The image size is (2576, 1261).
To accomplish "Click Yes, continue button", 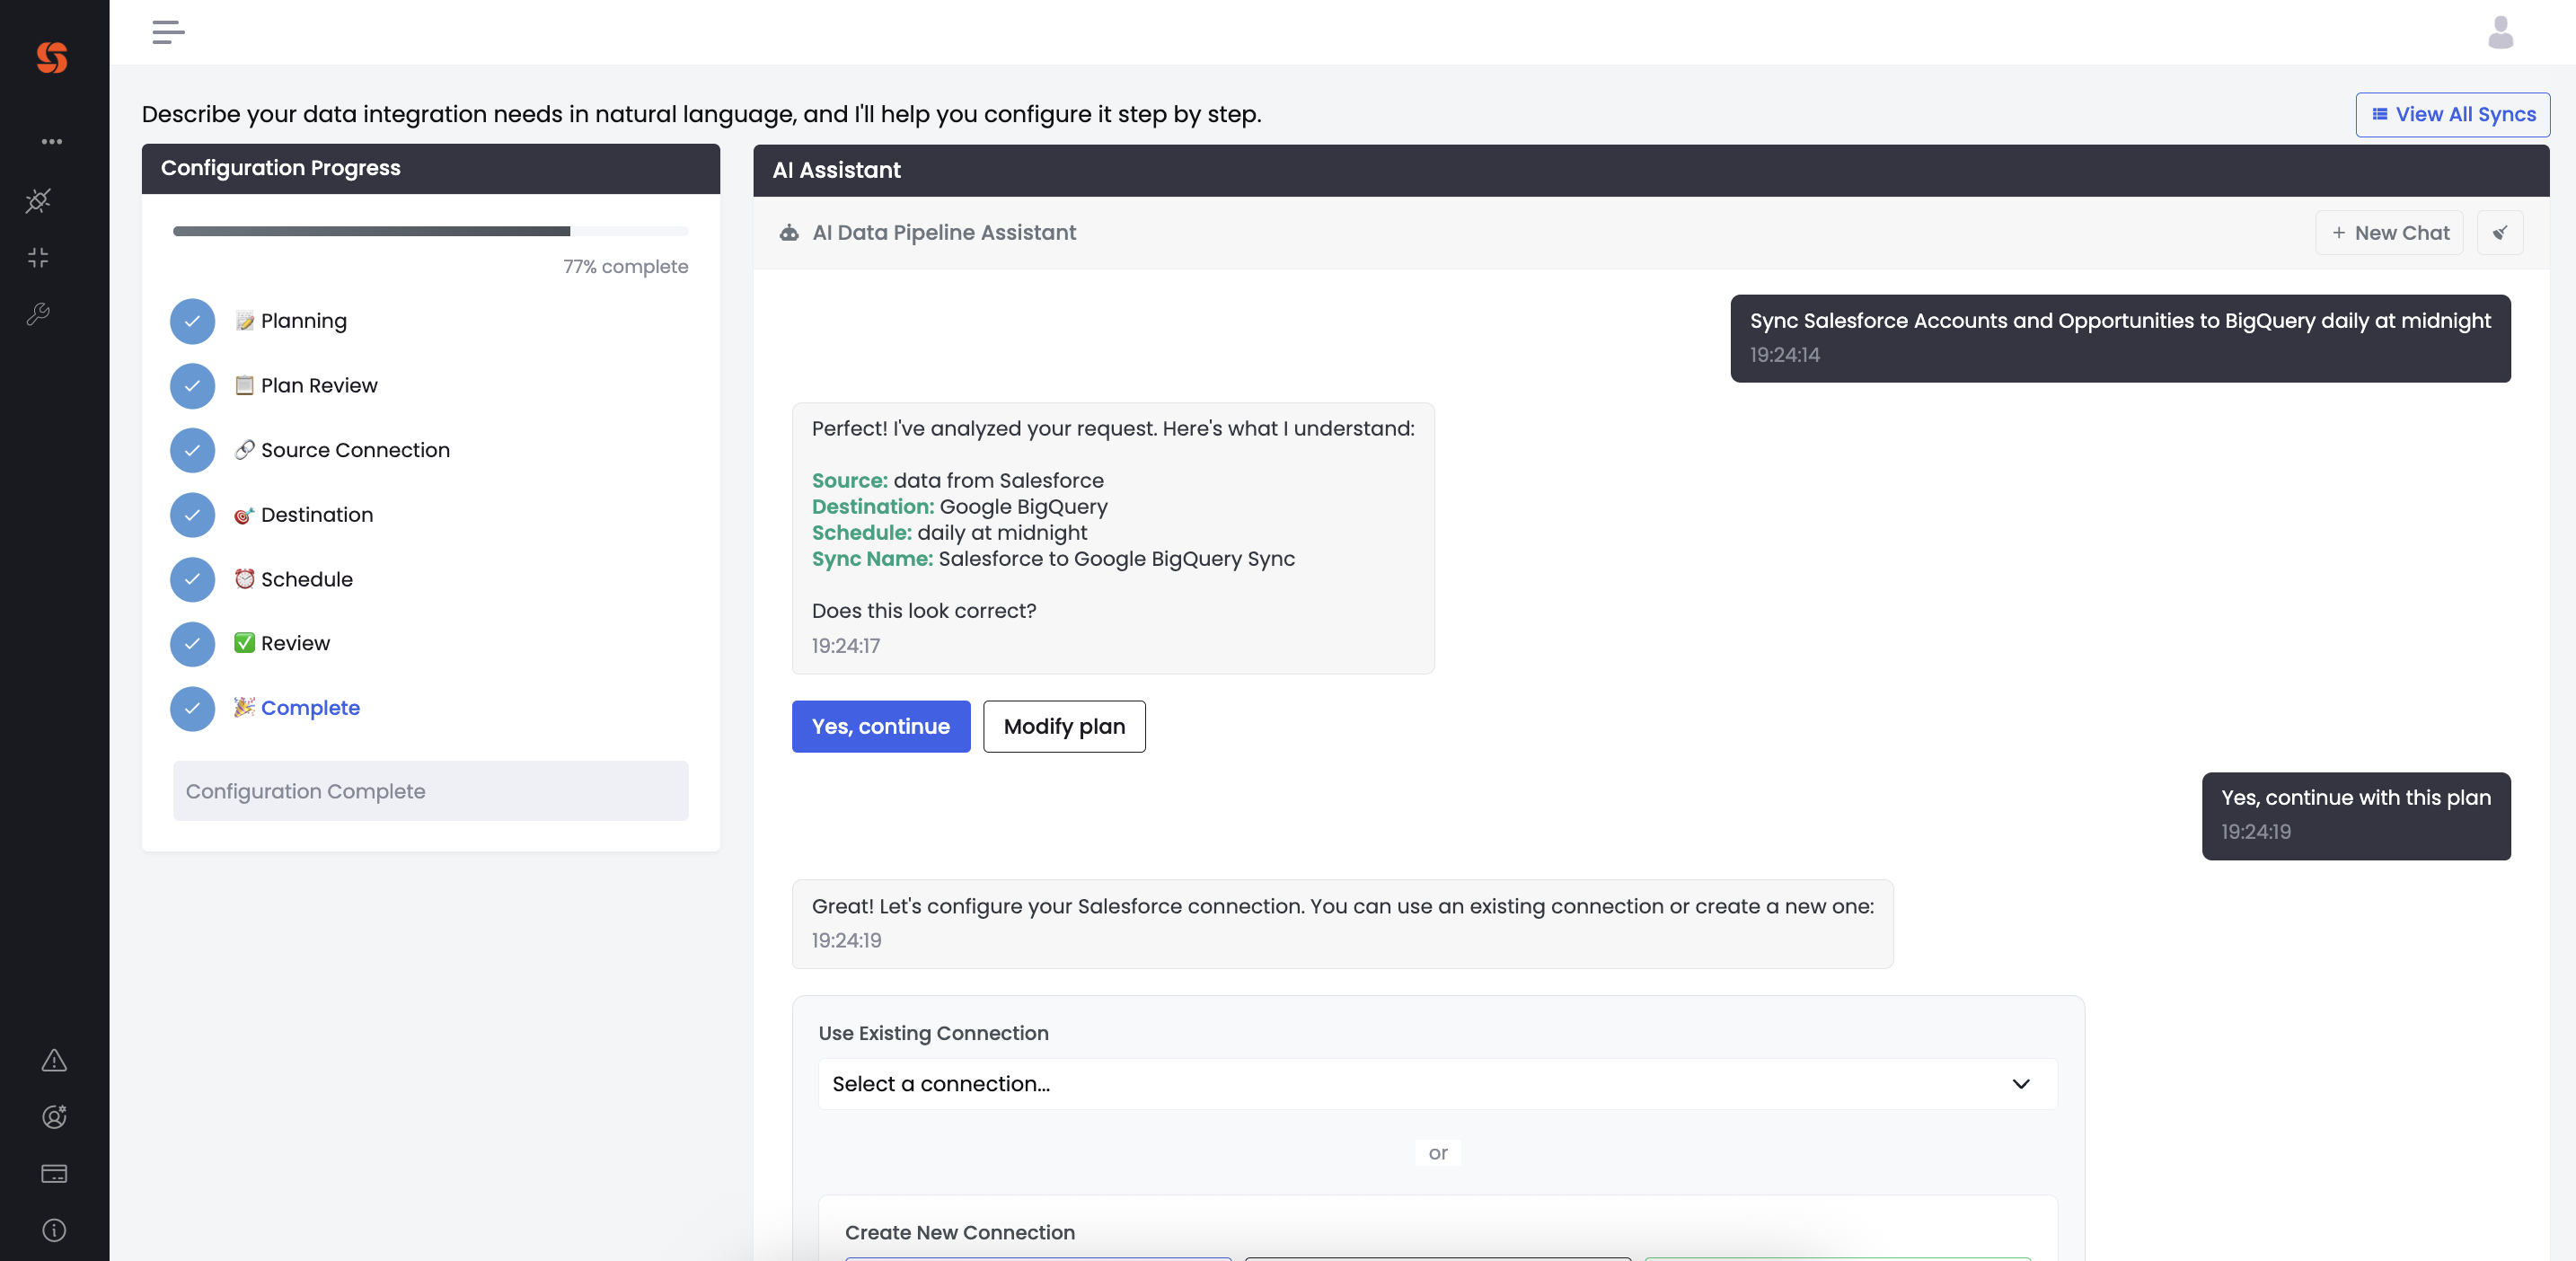I will point(880,727).
